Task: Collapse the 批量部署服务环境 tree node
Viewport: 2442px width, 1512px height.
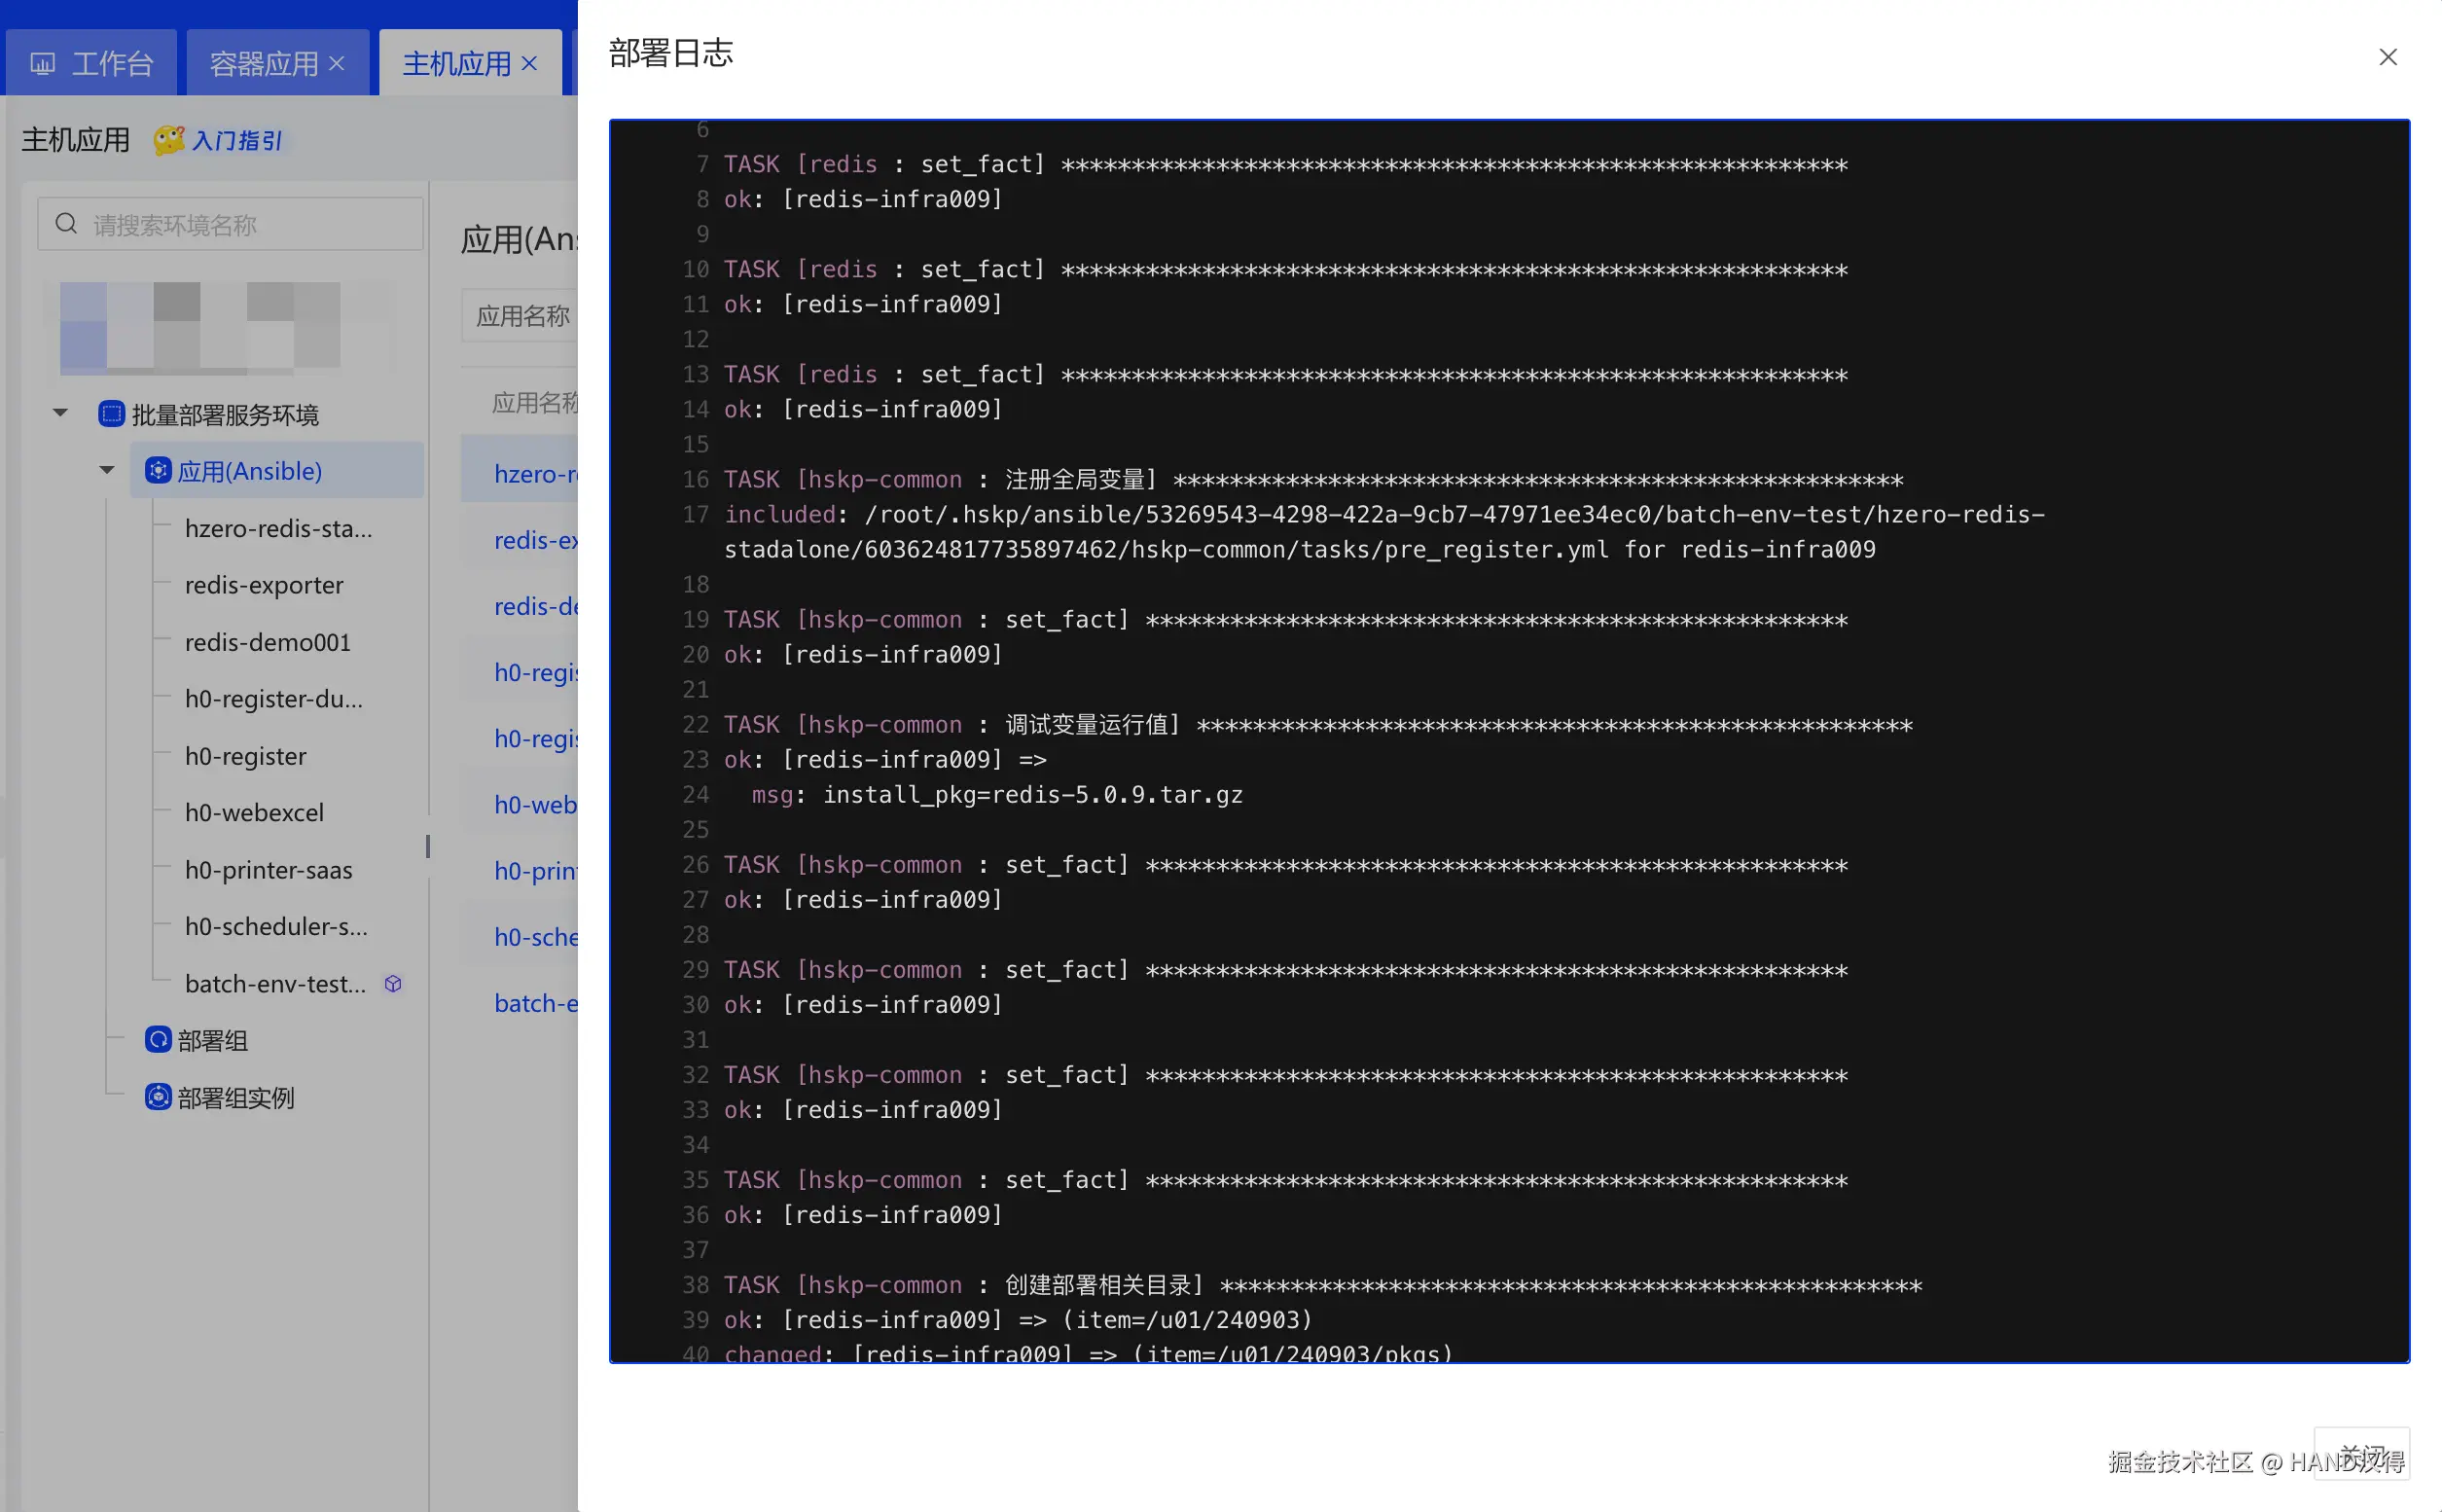Action: 60,413
